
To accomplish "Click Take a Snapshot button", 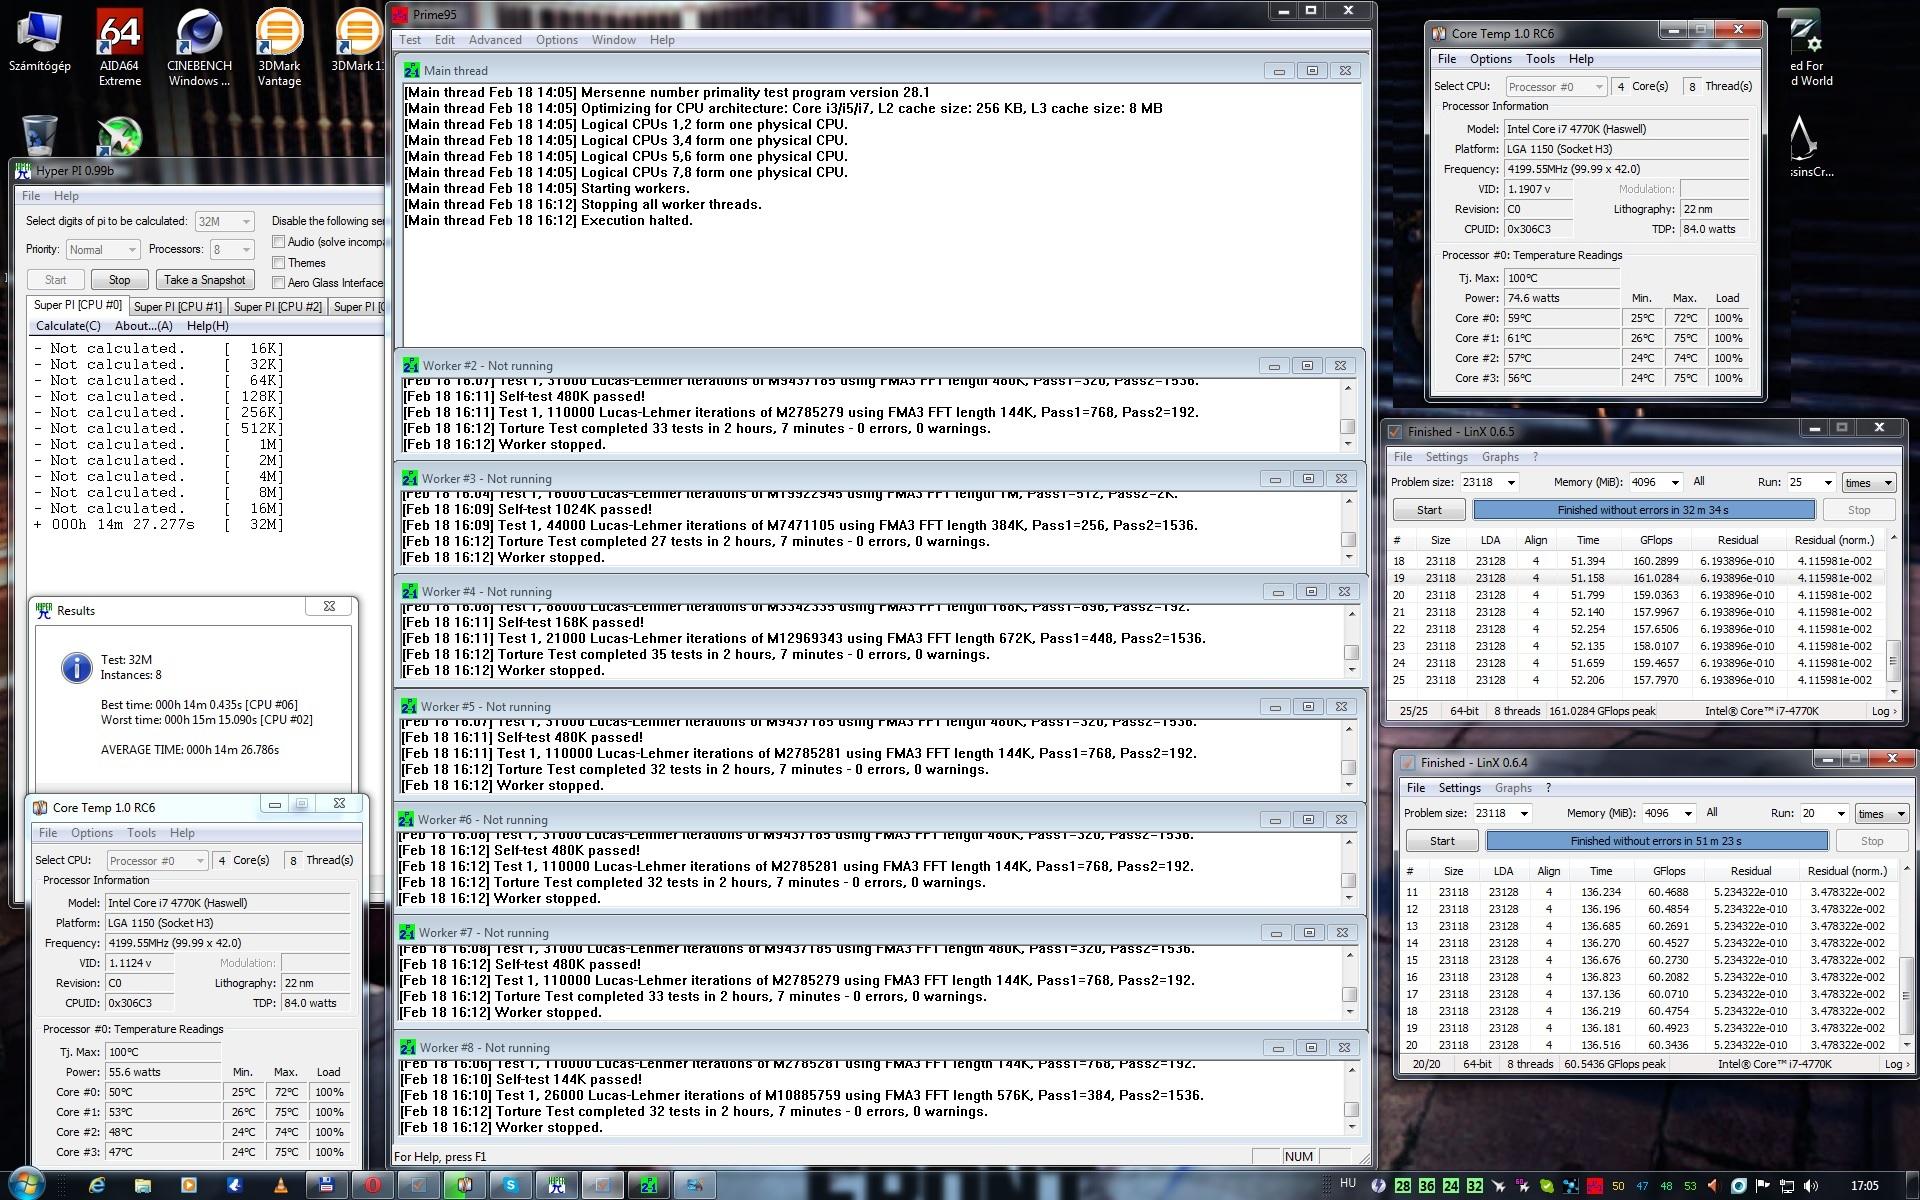I will click(204, 280).
